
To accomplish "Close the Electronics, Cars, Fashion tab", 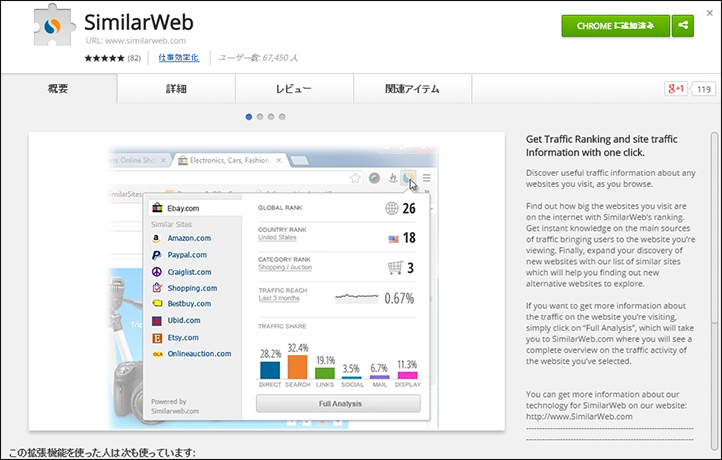I will 279,160.
